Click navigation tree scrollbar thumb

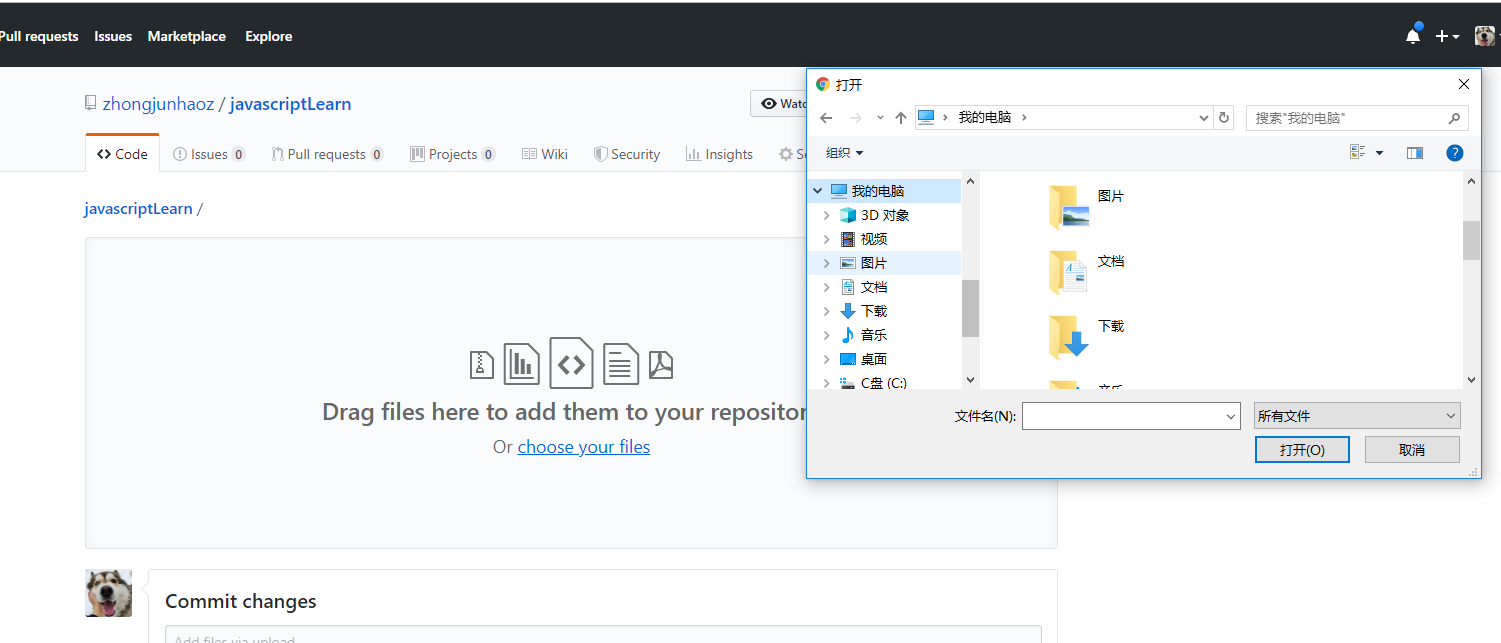[970, 308]
